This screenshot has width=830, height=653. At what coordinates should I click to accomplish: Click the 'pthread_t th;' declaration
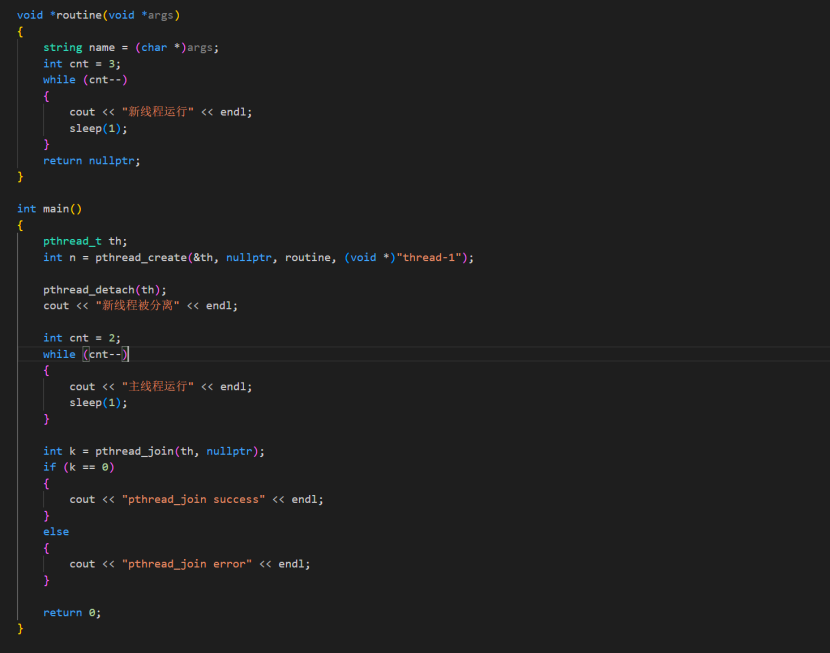85,241
